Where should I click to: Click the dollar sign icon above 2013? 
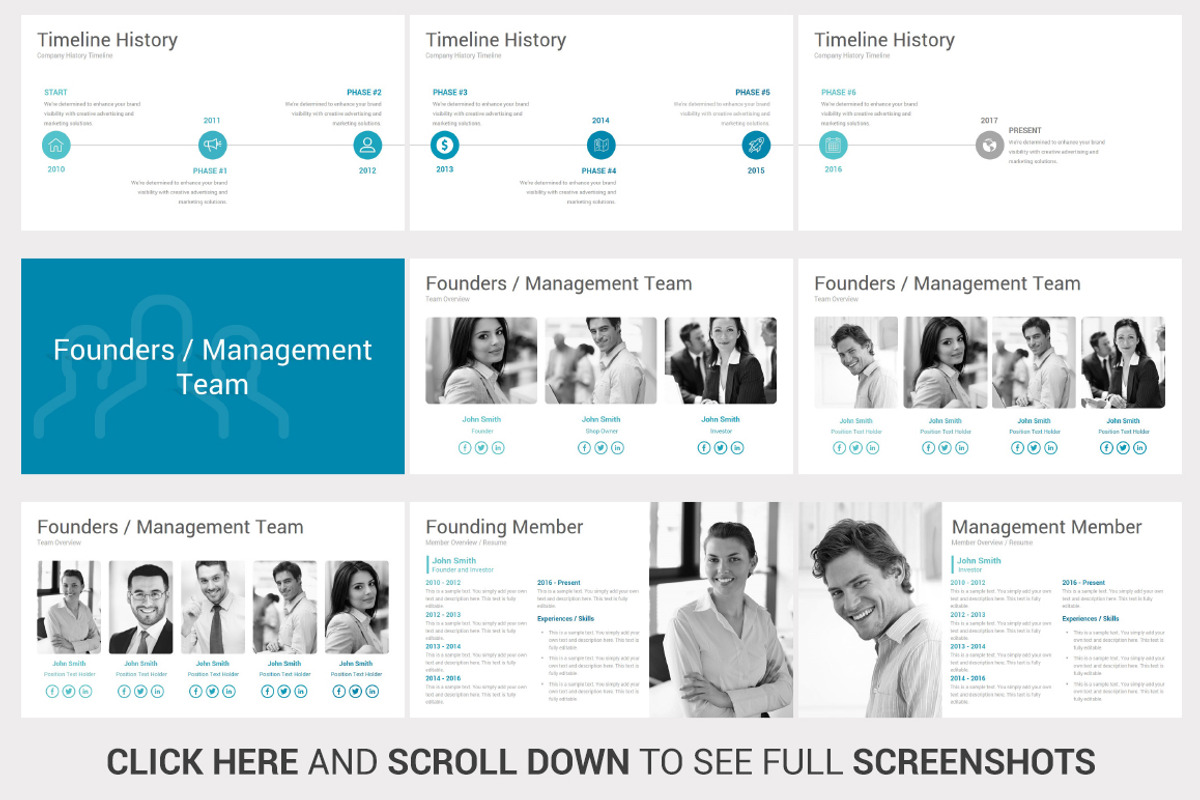click(445, 145)
